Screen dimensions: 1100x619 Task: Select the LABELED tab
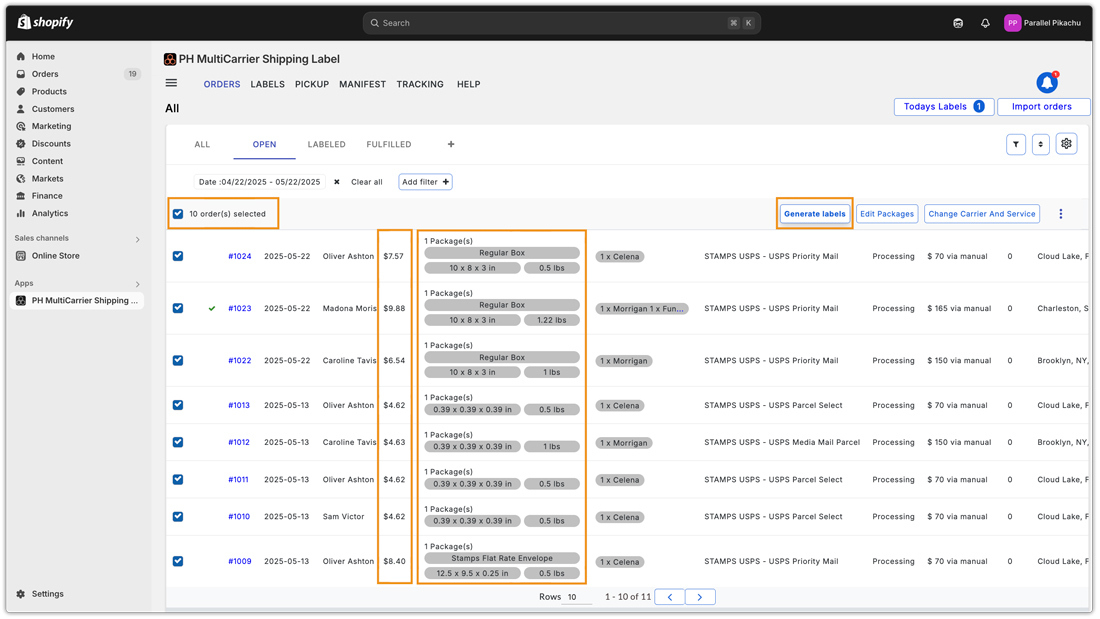point(326,145)
